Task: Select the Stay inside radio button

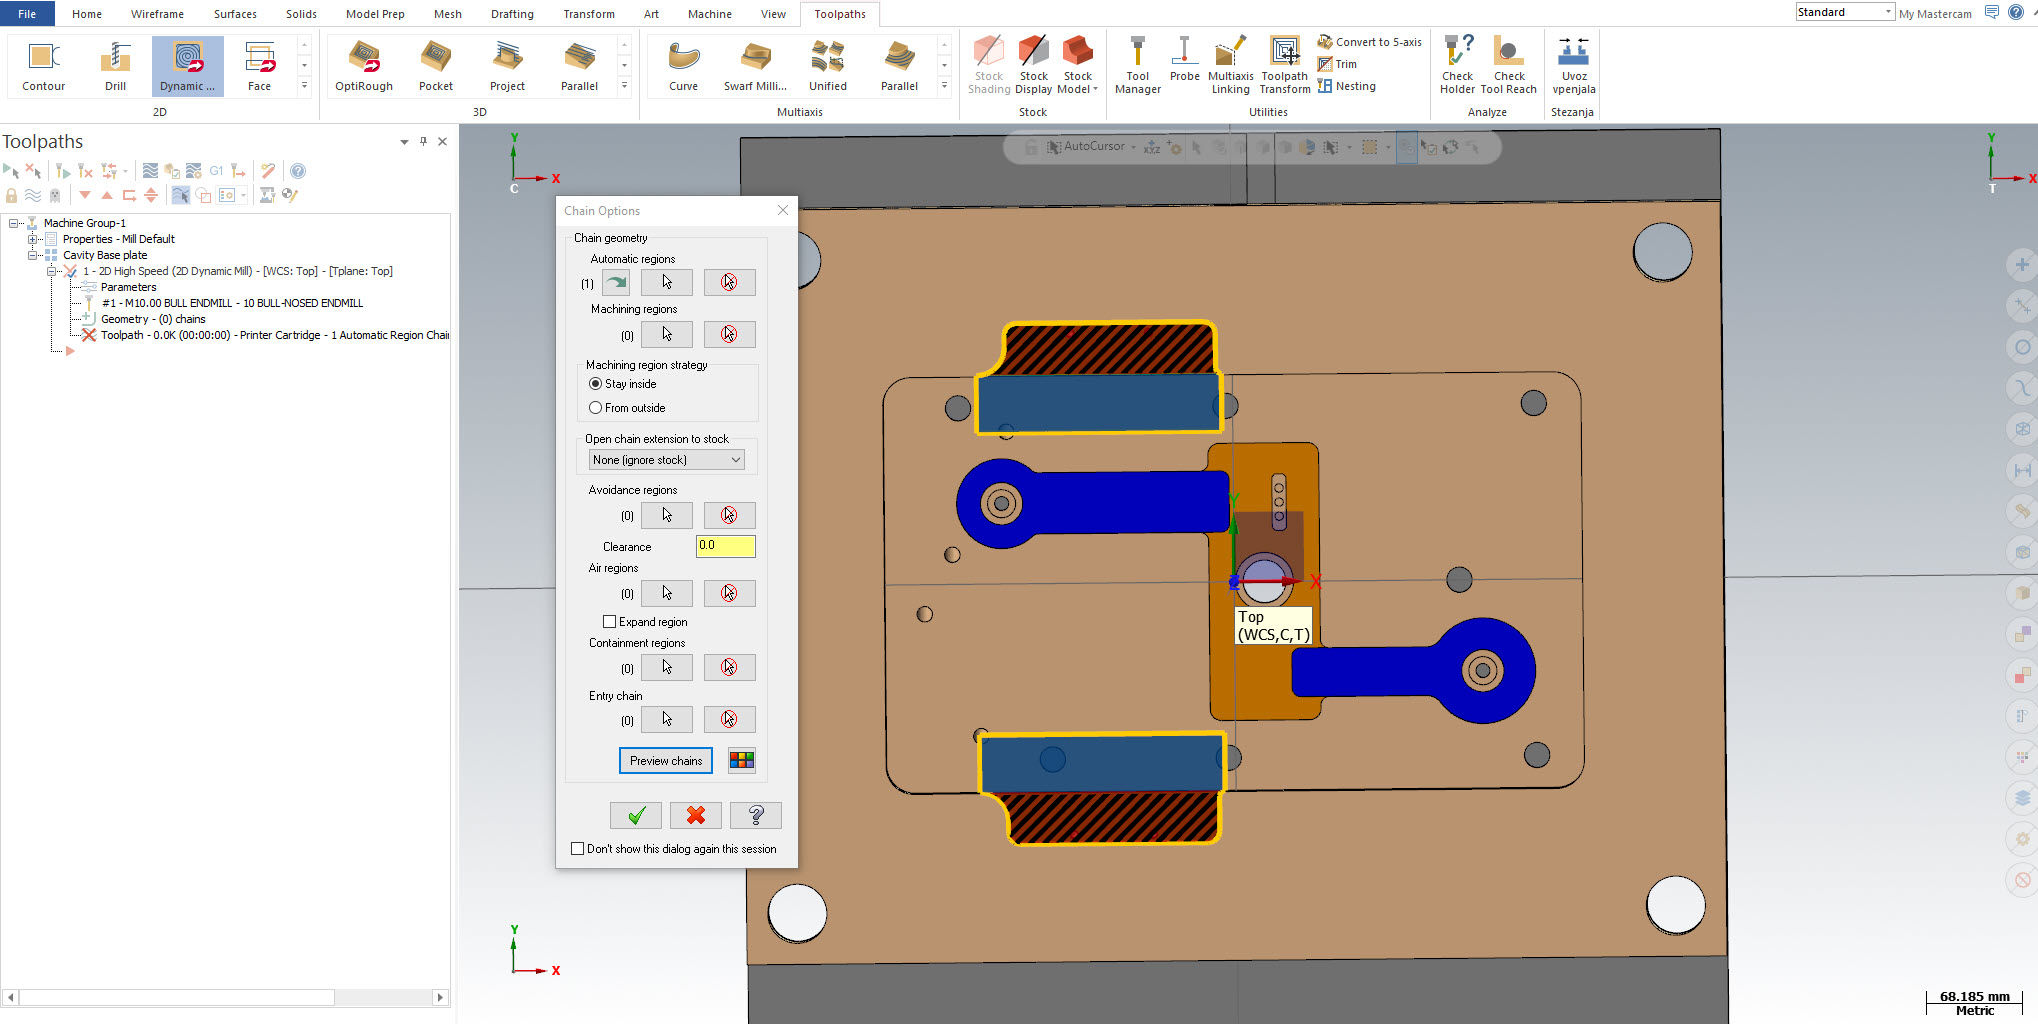Action: (x=596, y=384)
